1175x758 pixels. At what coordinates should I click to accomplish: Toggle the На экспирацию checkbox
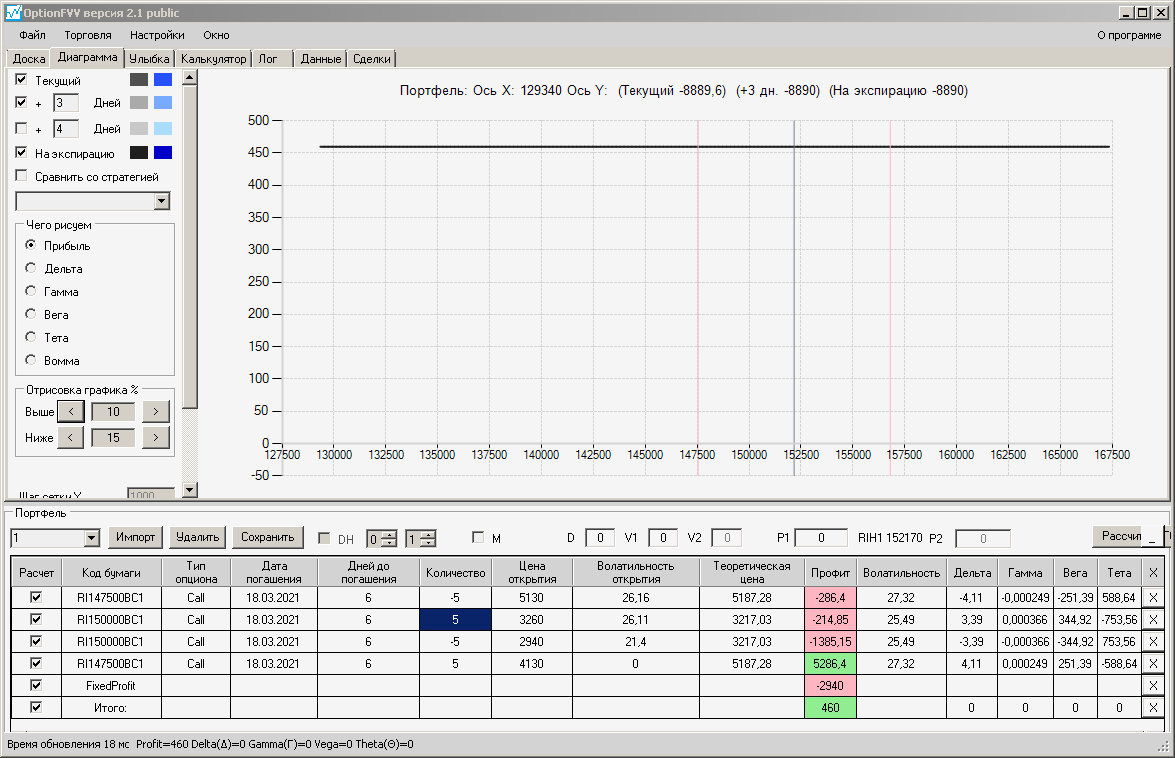coord(21,152)
